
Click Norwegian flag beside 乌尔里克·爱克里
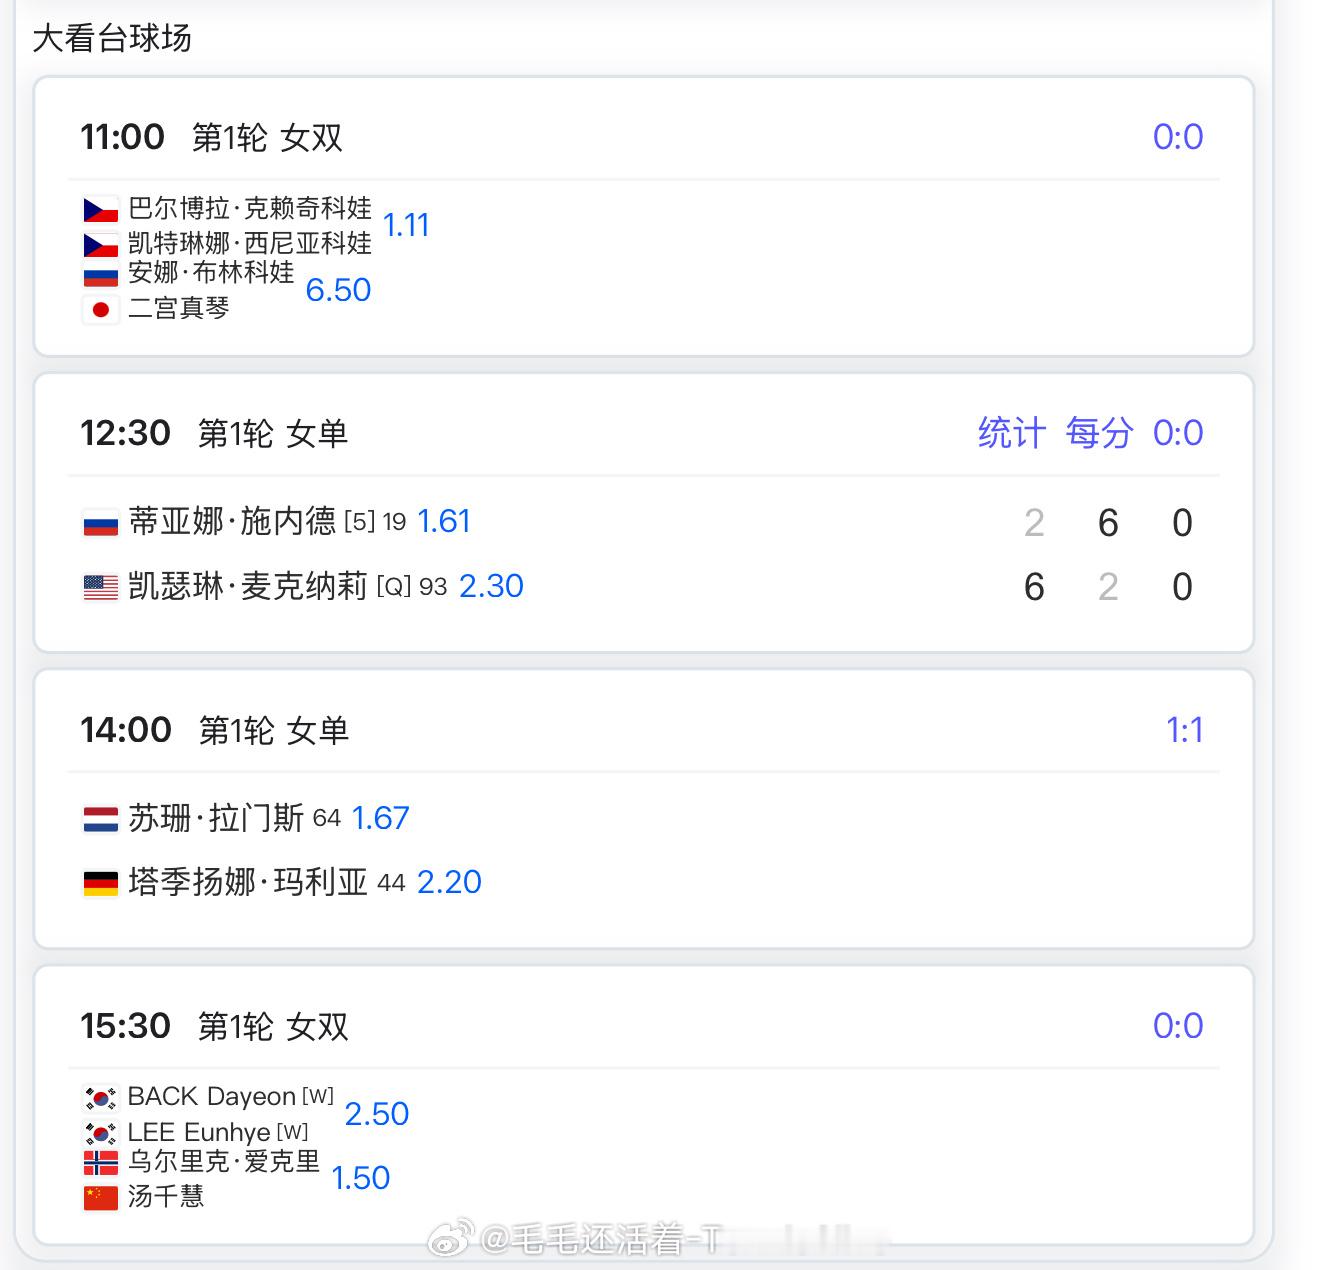point(100,1163)
